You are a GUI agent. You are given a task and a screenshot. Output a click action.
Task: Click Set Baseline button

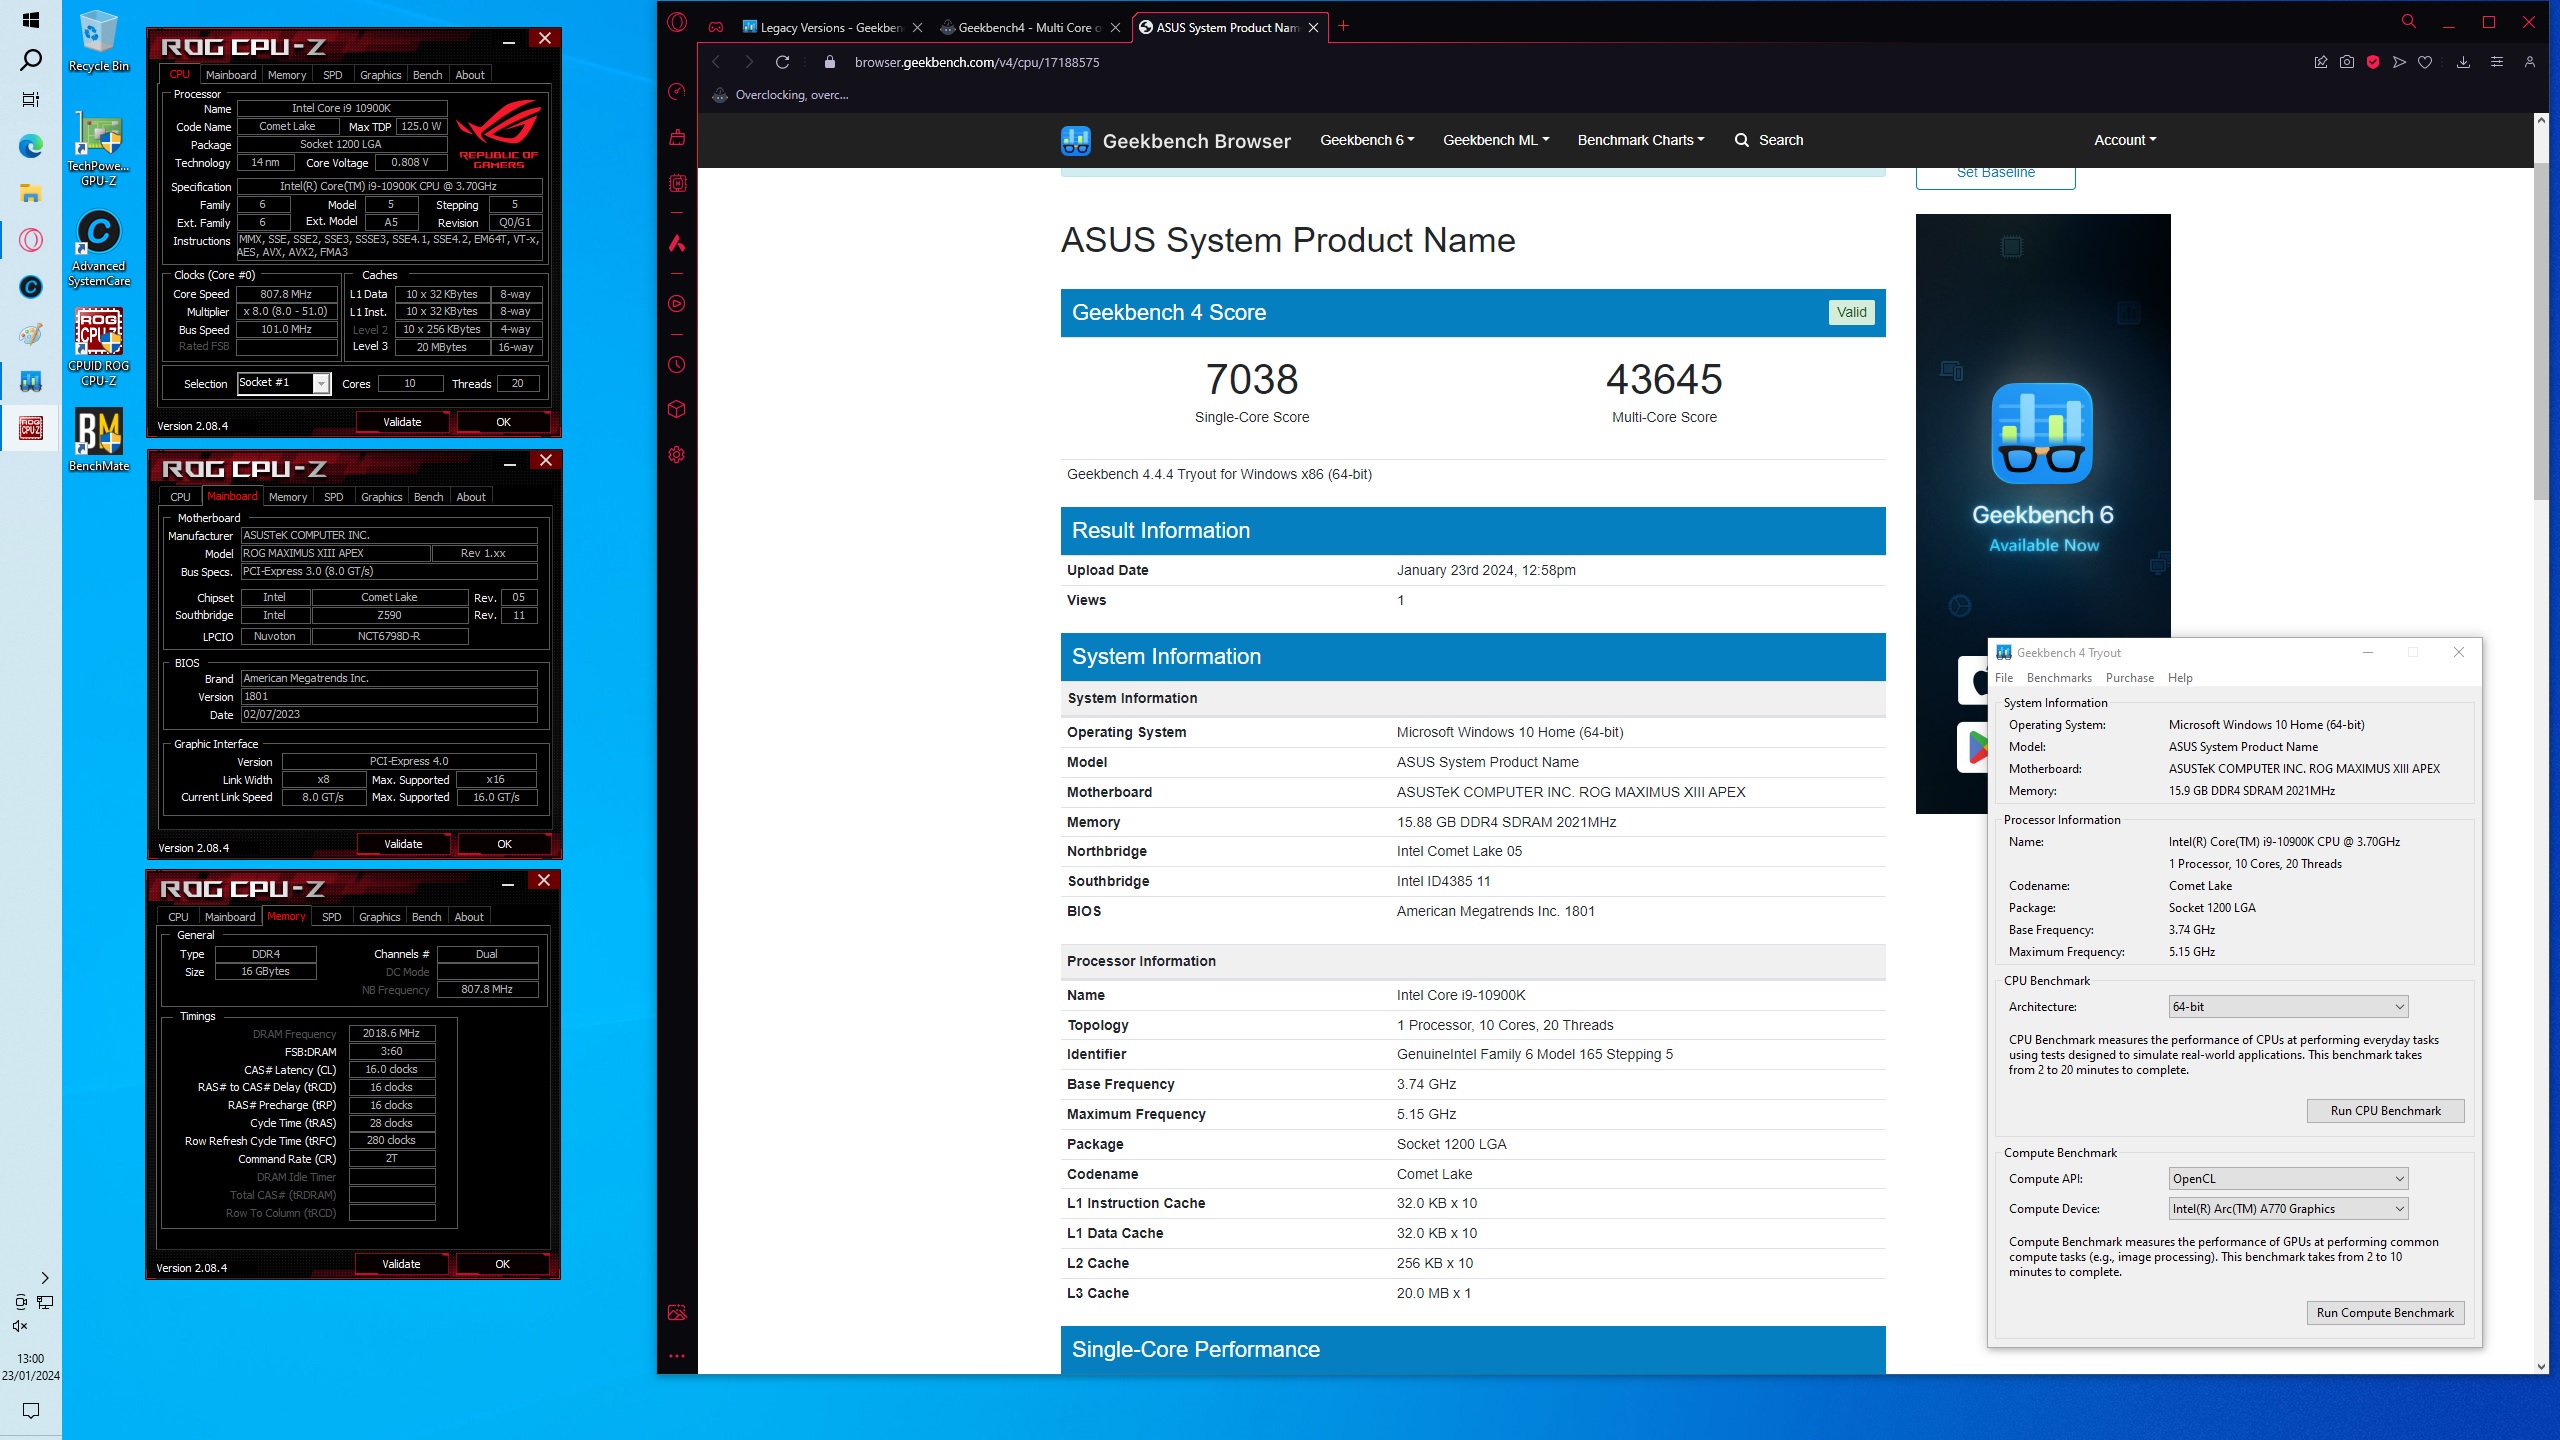pos(1995,174)
